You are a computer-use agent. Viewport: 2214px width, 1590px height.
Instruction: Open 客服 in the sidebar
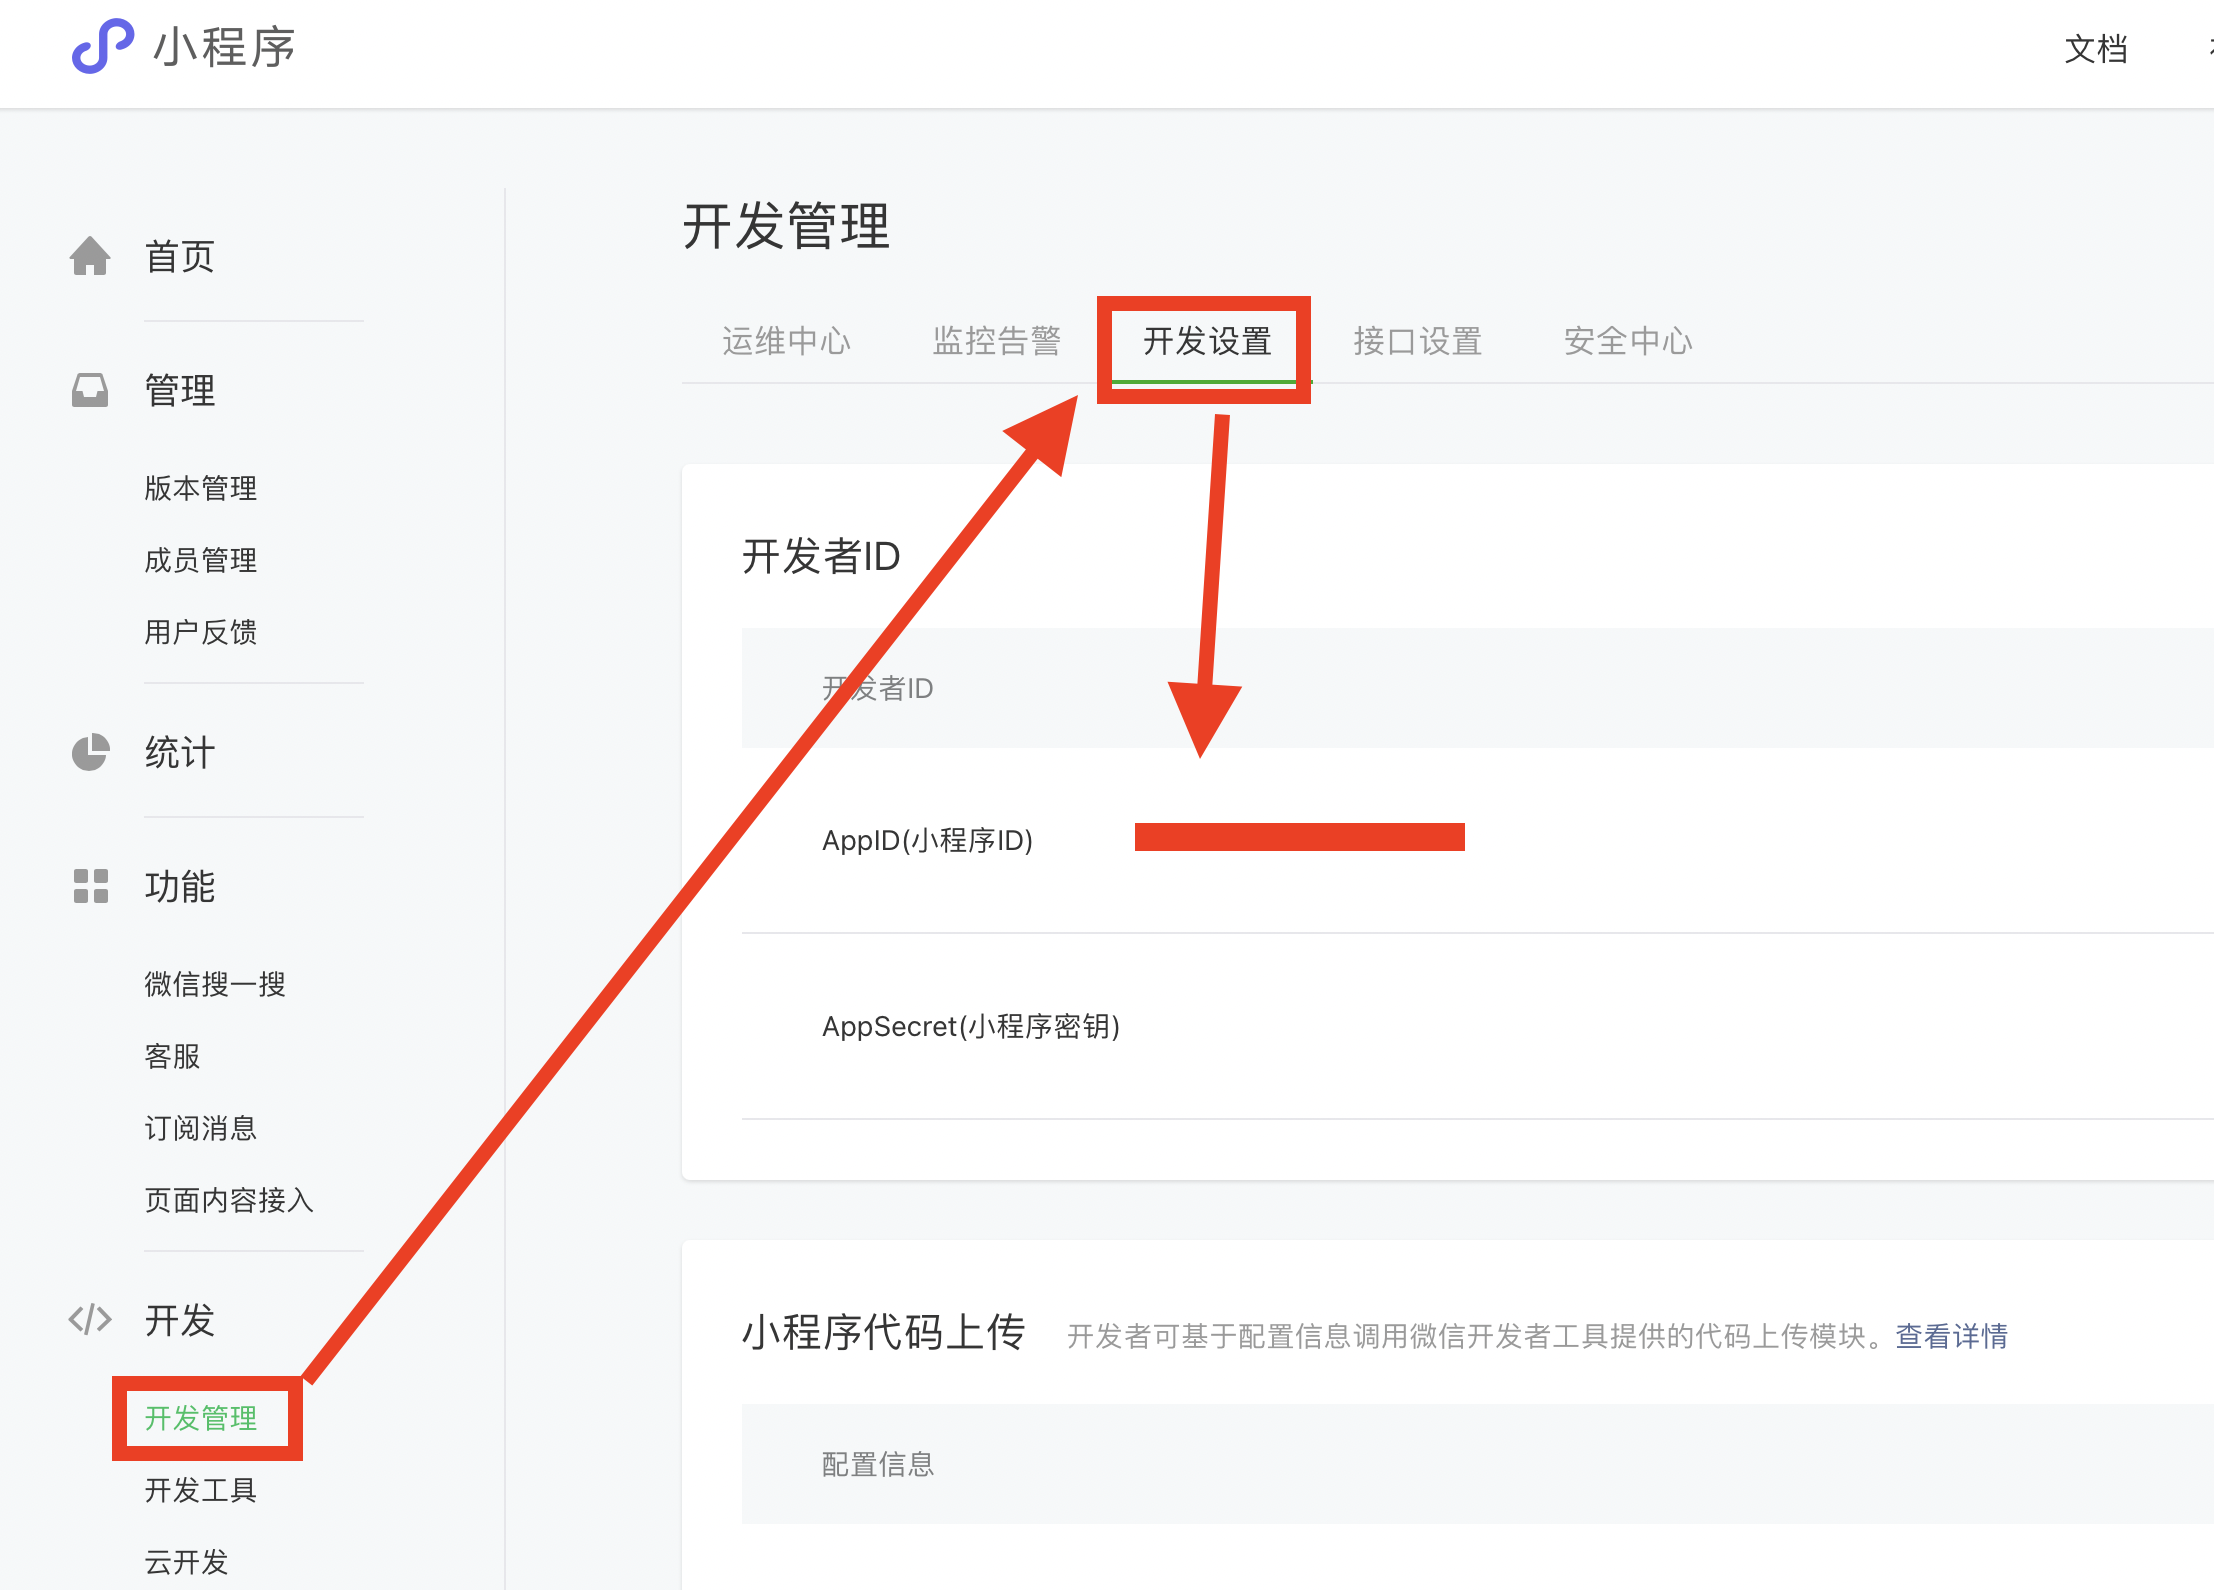point(172,1056)
